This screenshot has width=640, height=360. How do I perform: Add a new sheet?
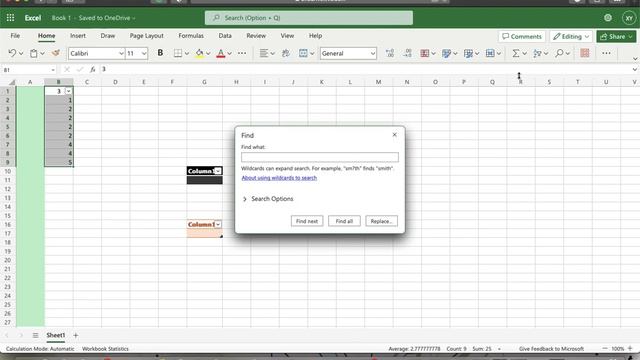[x=76, y=335]
